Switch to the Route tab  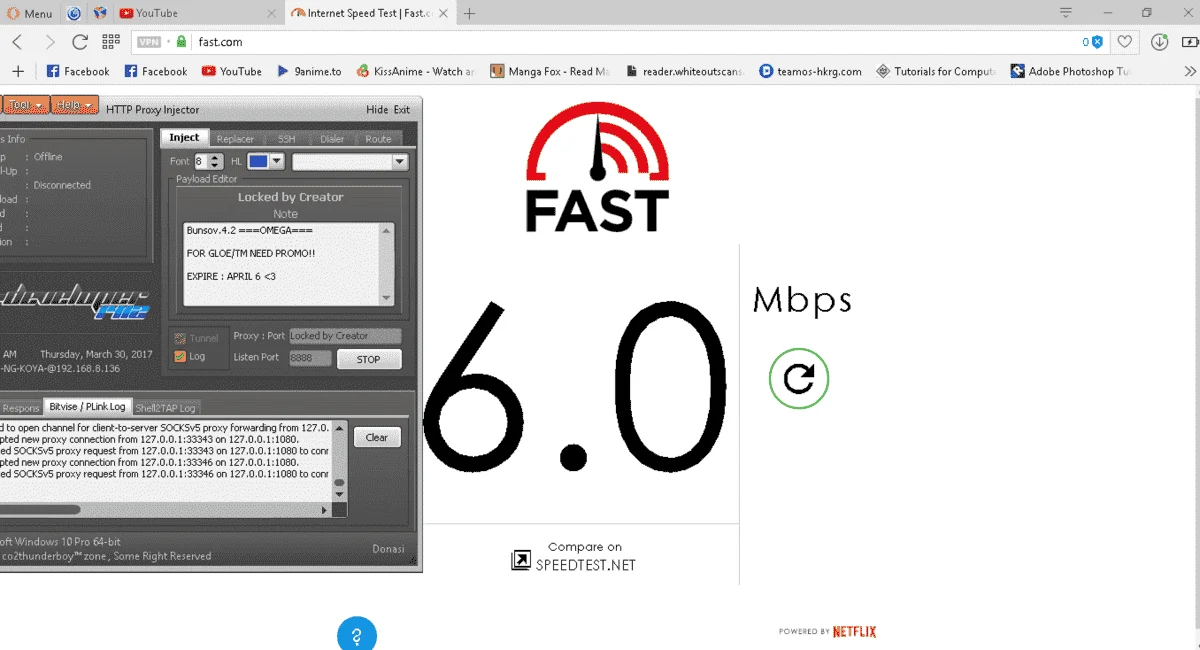coord(378,139)
